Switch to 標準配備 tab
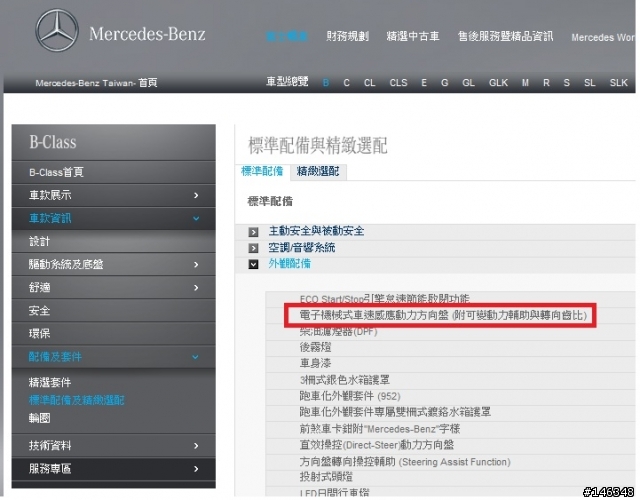Screen dimensions: 640x500 [x=262, y=171]
